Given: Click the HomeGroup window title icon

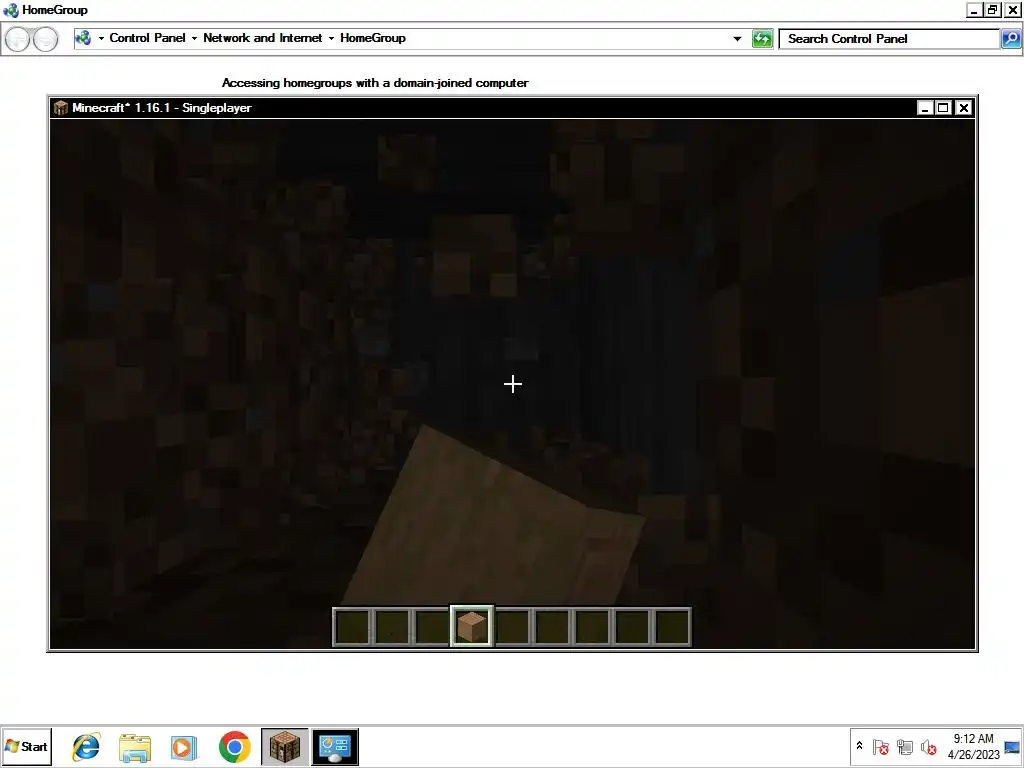Looking at the screenshot, I should tap(10, 10).
